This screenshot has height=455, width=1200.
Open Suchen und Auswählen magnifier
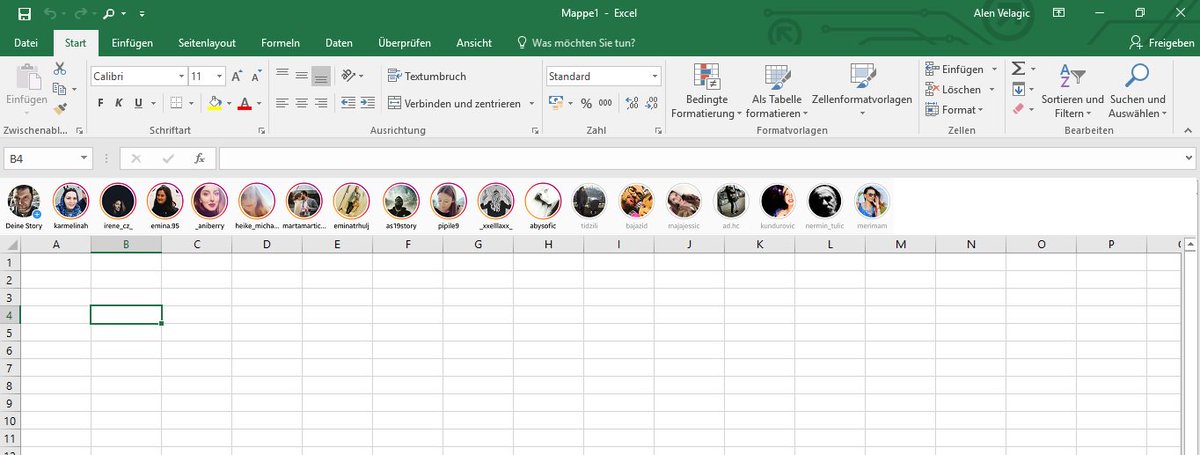pyautogui.click(x=1137, y=91)
